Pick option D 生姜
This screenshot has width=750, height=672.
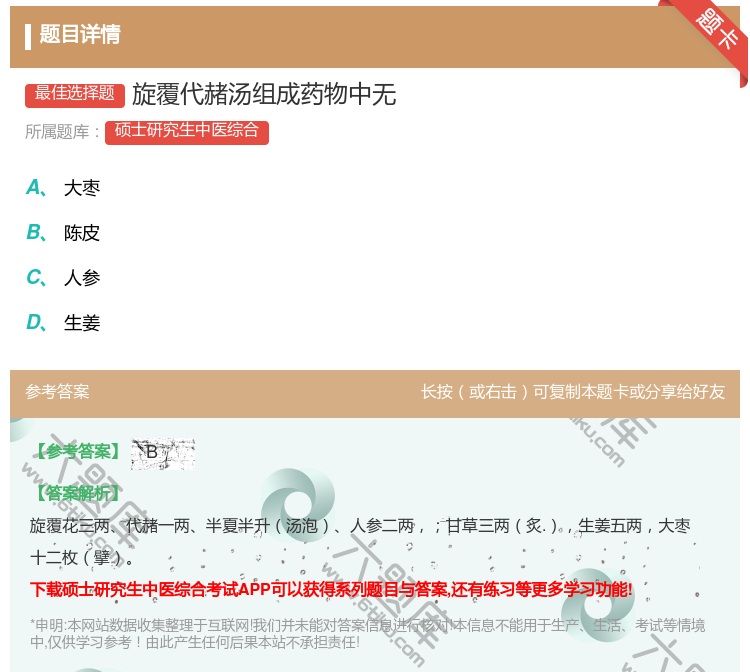[81, 323]
